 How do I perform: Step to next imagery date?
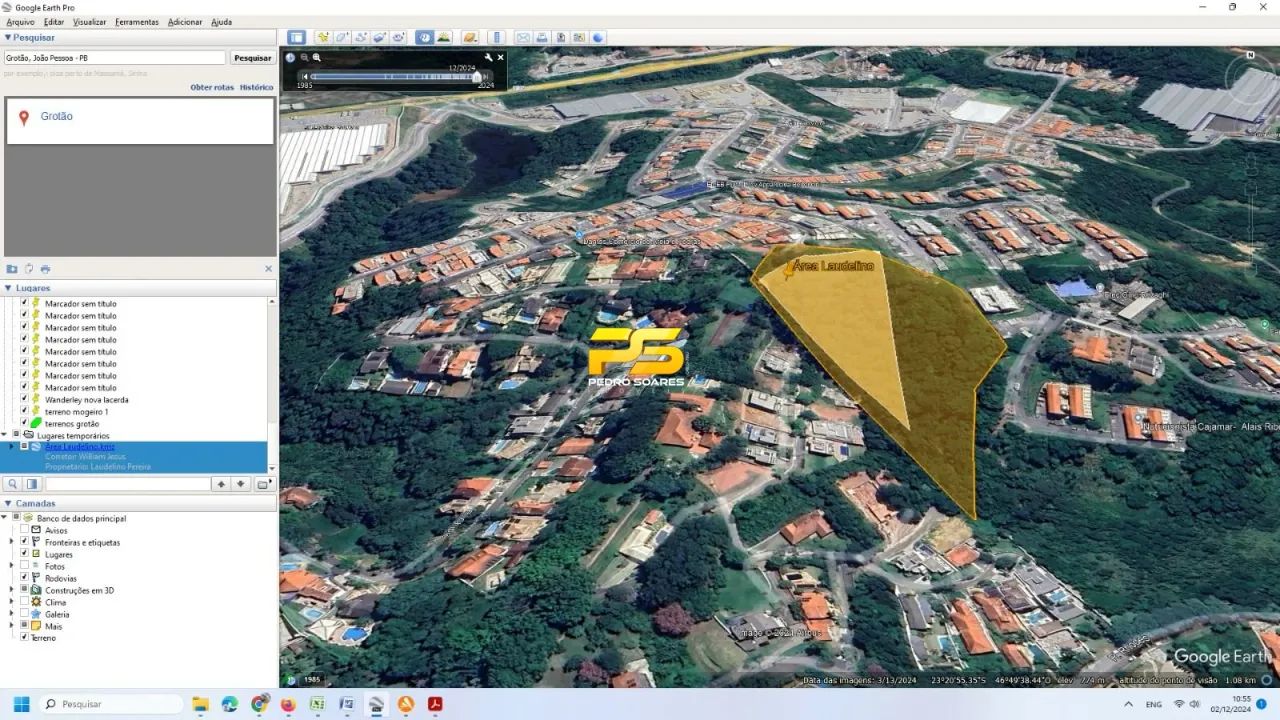click(488, 76)
